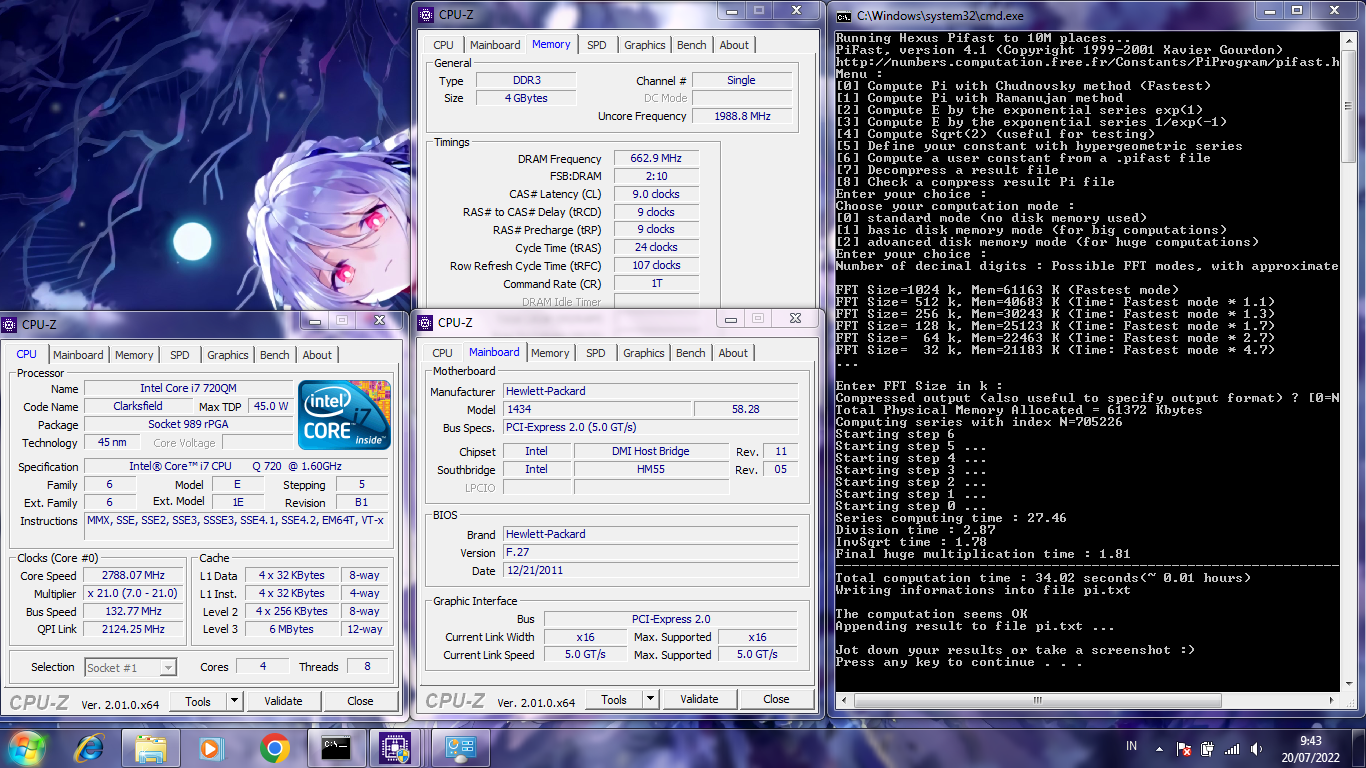The height and width of the screenshot is (768, 1366).
Task: Click CPU-Z Memory window title icon
Action: pyautogui.click(x=426, y=14)
